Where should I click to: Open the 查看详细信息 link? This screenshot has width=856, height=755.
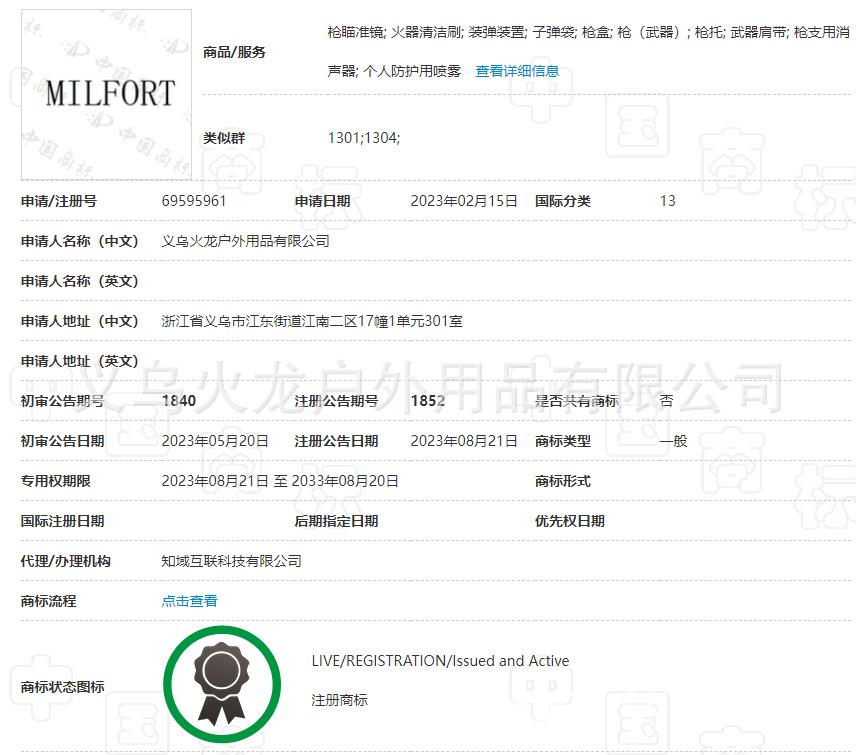[519, 71]
